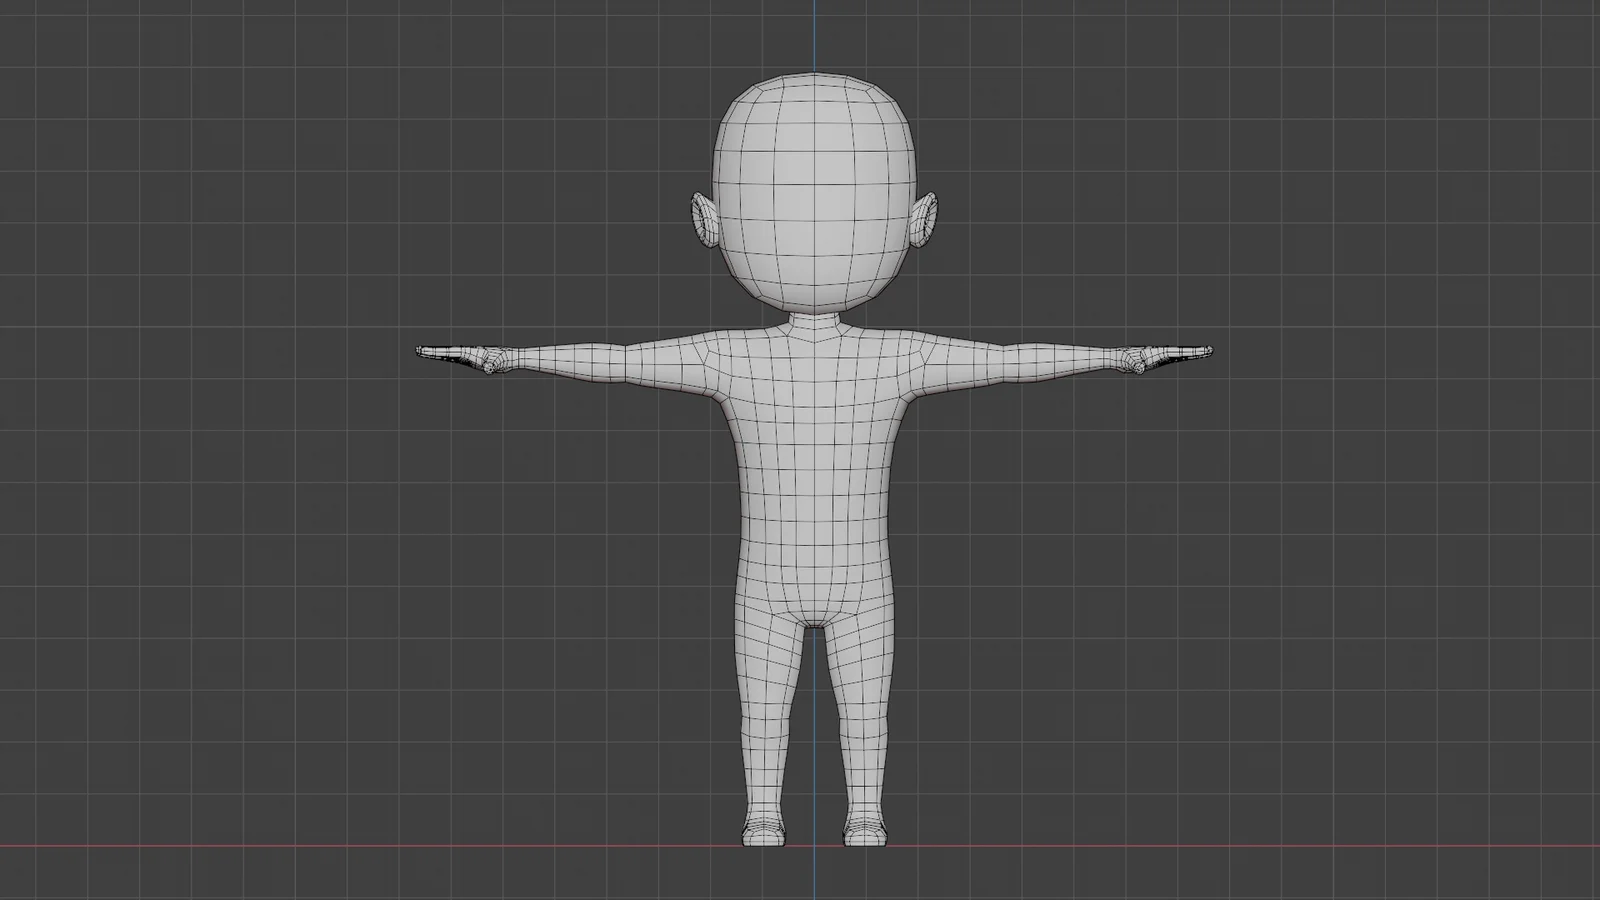
Task: Select the character's neck
Action: (x=815, y=320)
